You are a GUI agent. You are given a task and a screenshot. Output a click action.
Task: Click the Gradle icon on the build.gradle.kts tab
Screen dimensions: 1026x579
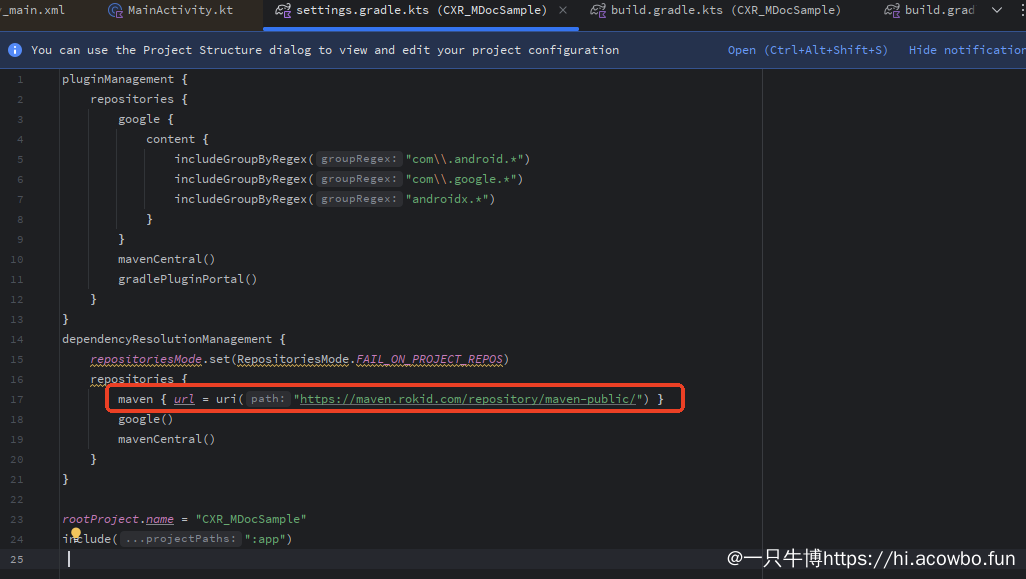(x=598, y=10)
